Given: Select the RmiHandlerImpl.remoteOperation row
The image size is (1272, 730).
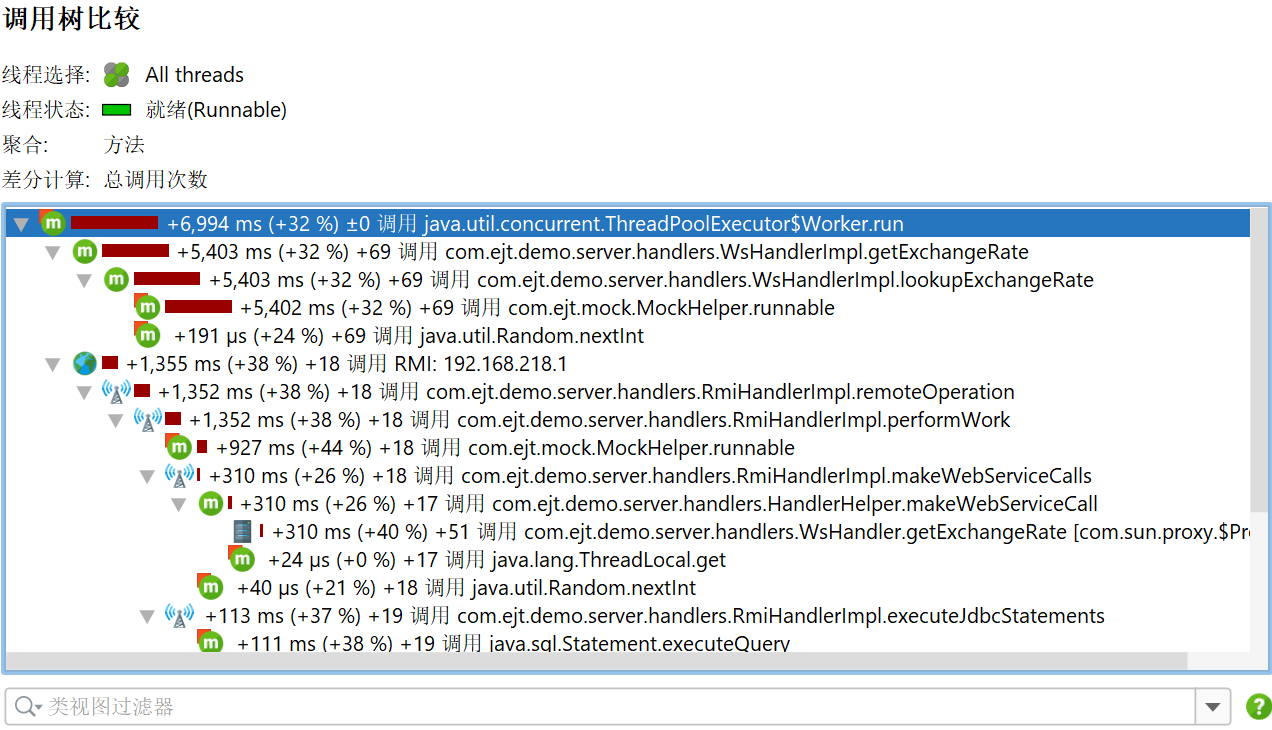Looking at the screenshot, I should point(586,391).
